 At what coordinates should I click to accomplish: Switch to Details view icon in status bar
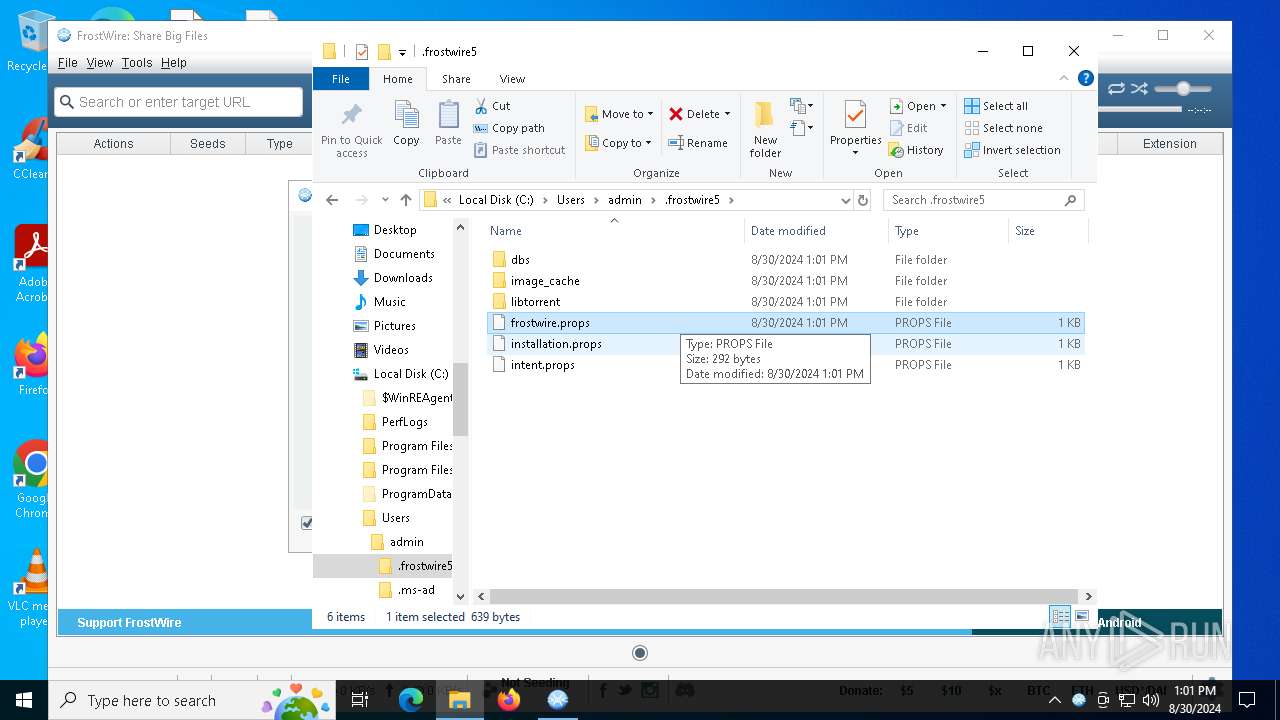tap(1060, 617)
